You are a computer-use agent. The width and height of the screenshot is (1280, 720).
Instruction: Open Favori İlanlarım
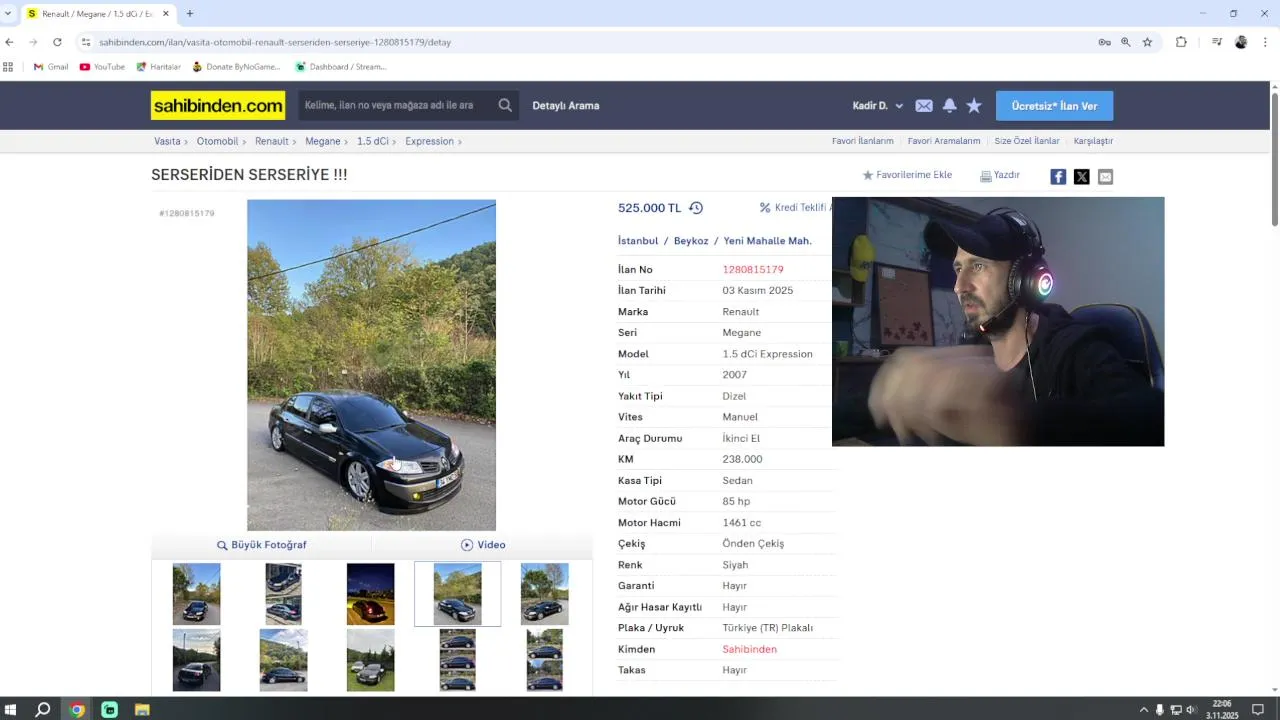(x=862, y=141)
